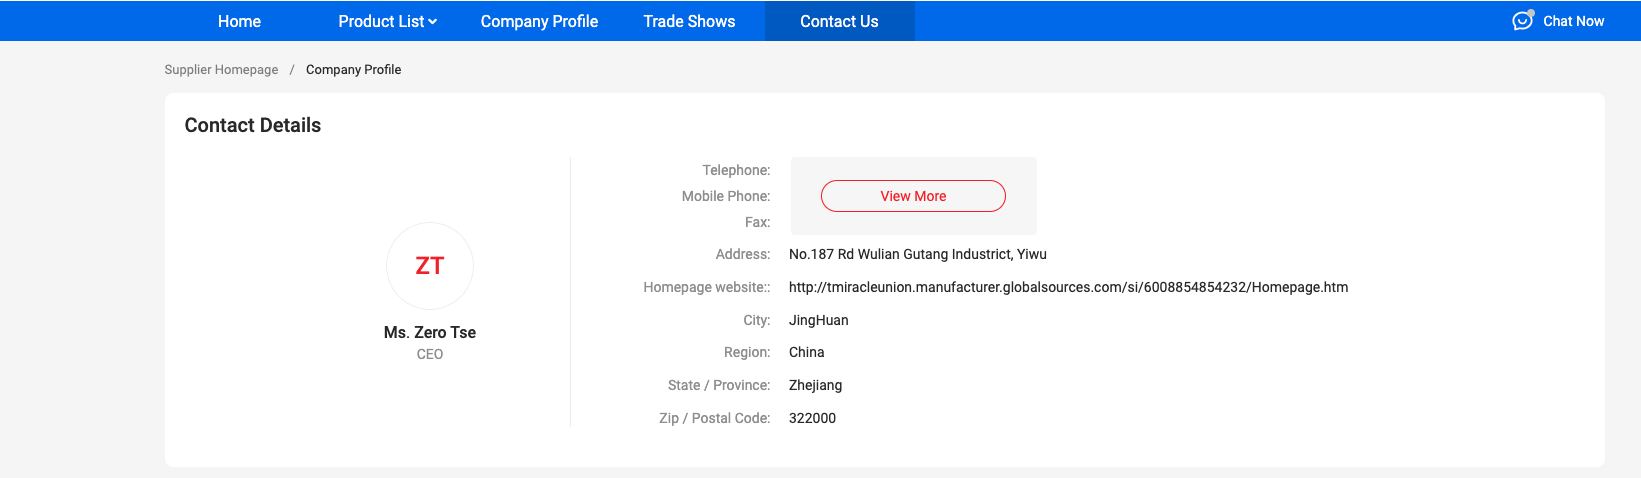Click the ZT avatar circle
This screenshot has height=478, width=1641.
430,266
